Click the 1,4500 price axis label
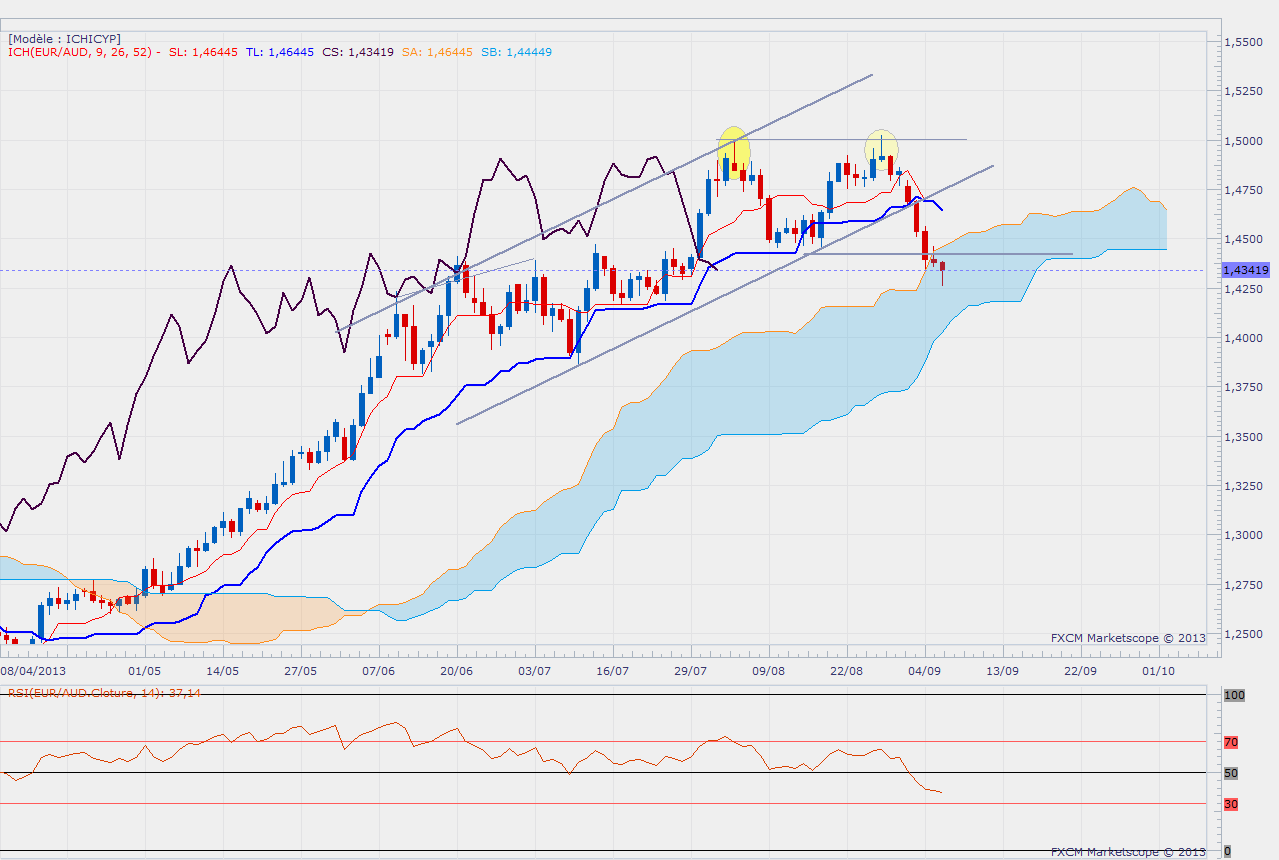The width and height of the screenshot is (1279, 860). pyautogui.click(x=1244, y=239)
